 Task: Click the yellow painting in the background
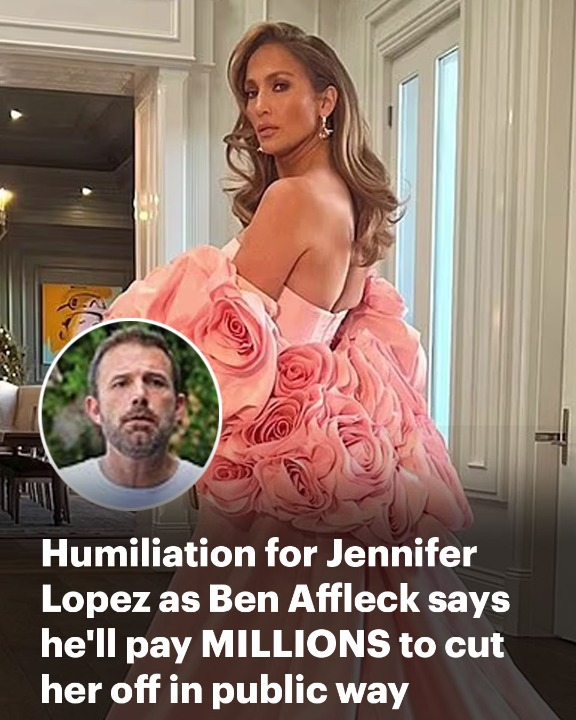pos(76,317)
